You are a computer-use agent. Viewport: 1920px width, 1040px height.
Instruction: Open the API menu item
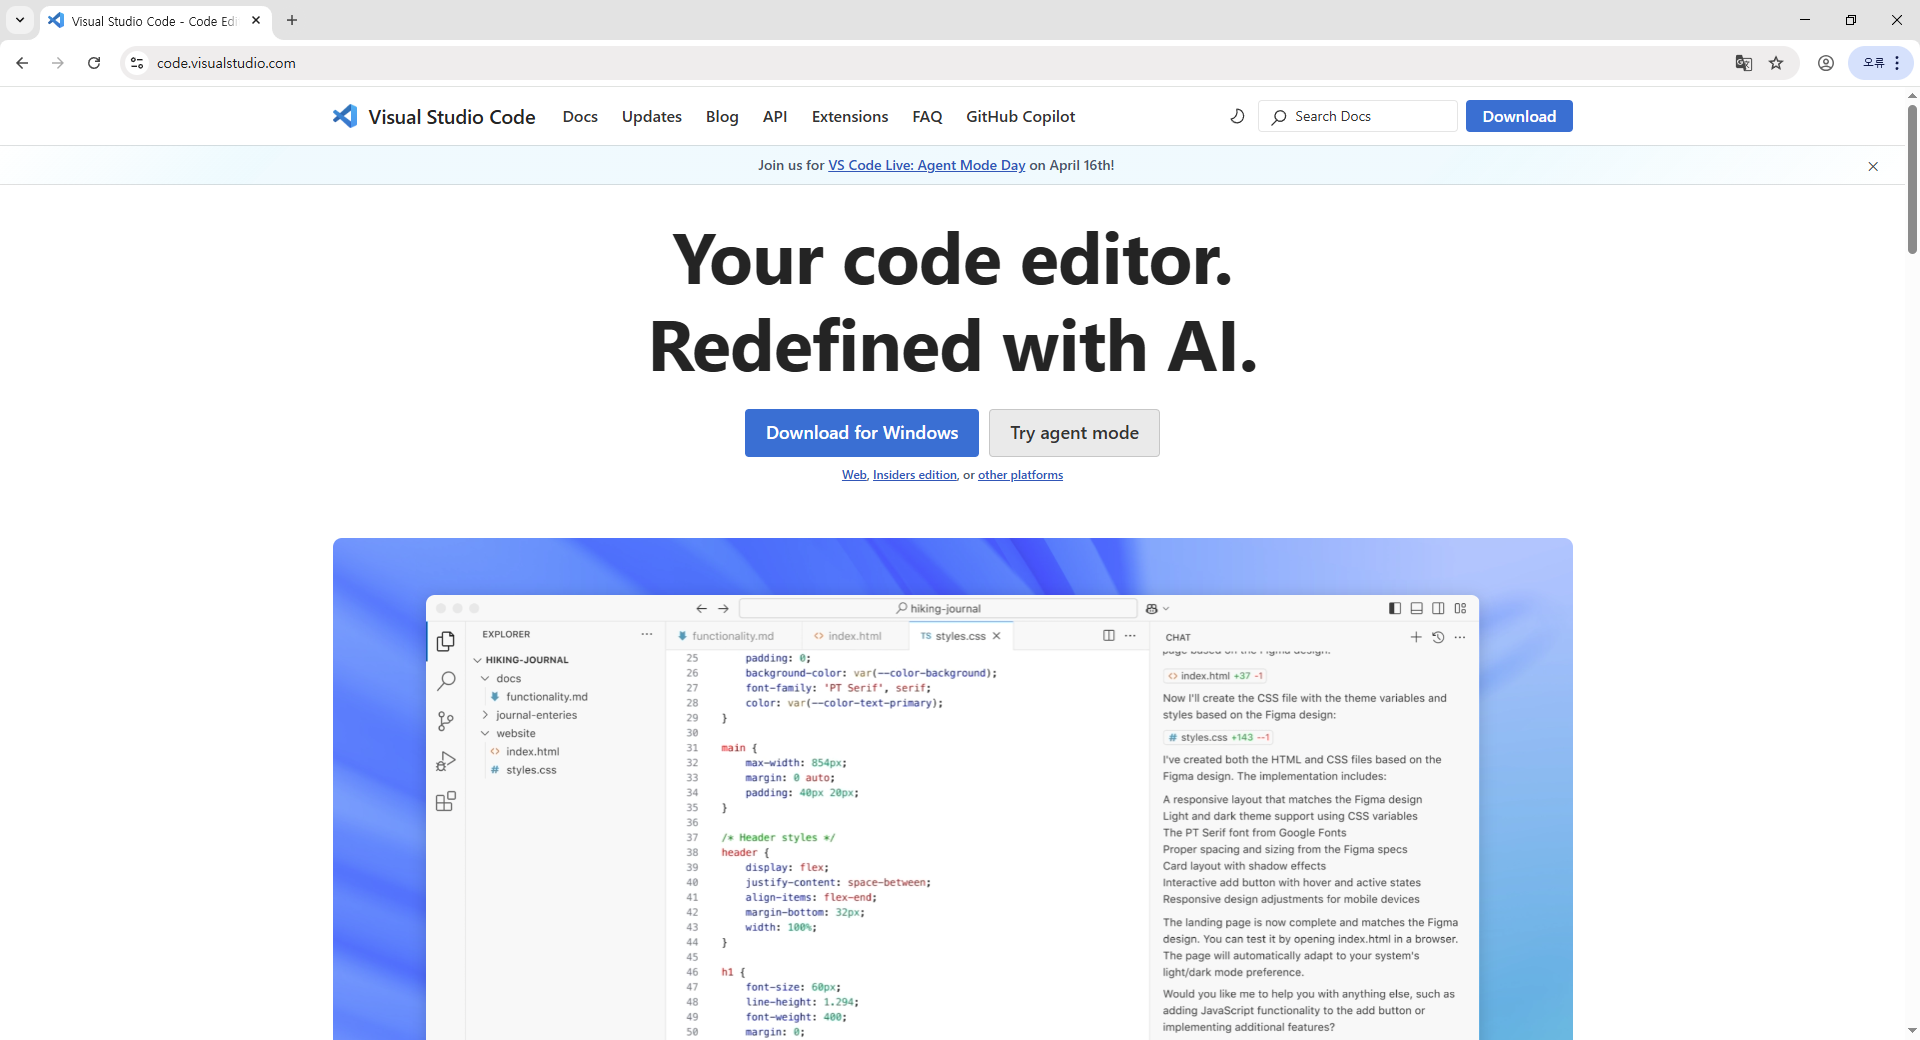click(775, 116)
